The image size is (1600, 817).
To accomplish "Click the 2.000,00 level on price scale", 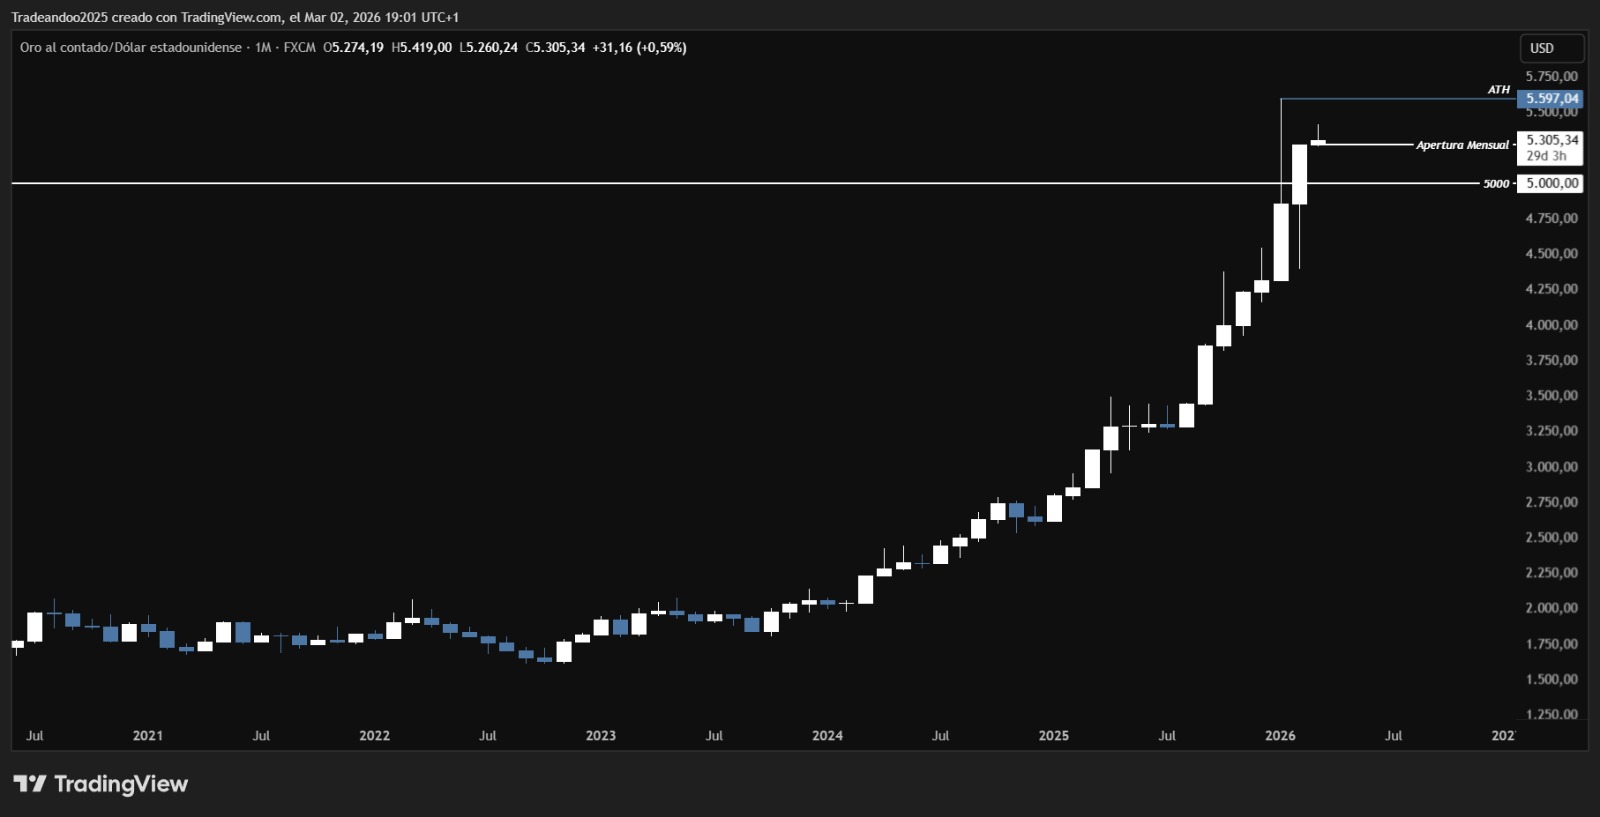I will (x=1551, y=608).
